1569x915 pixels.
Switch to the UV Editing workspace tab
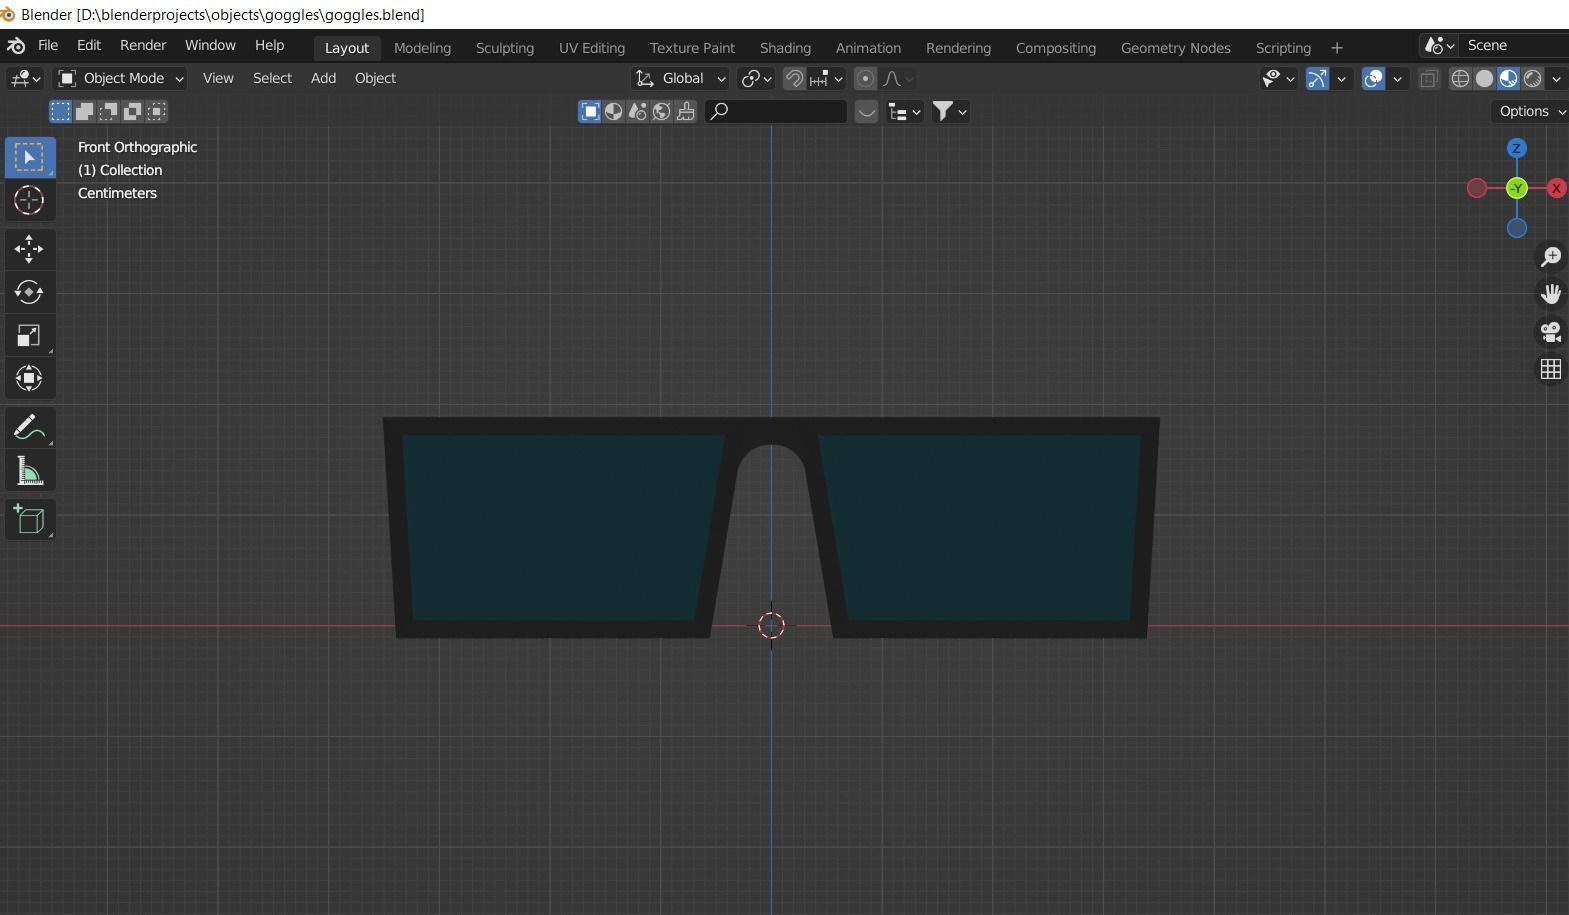coord(592,48)
